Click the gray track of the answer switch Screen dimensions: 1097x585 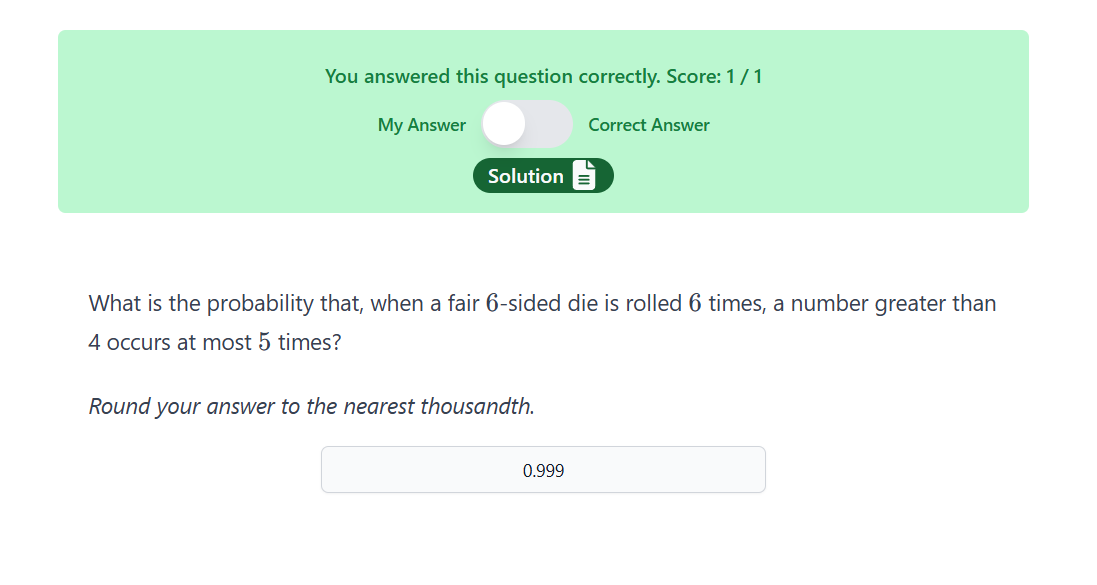pos(549,125)
